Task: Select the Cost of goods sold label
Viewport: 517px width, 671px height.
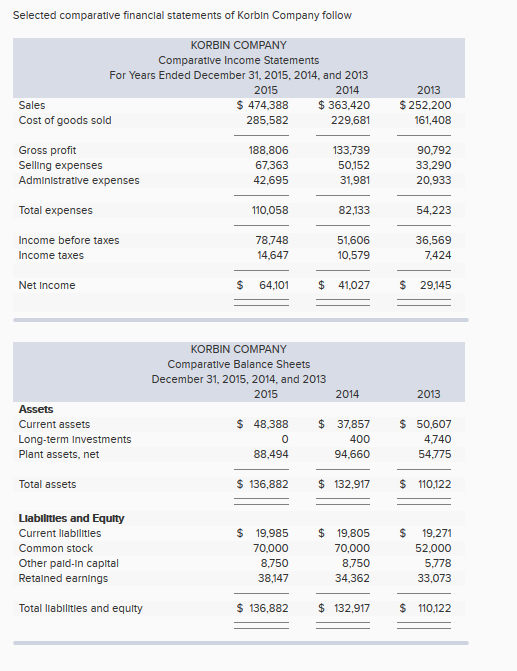Action: (x=65, y=120)
